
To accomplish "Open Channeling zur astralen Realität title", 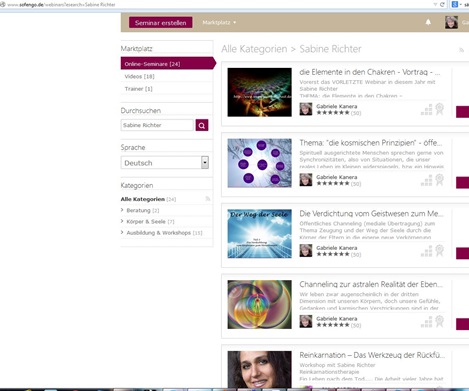I will coord(371,284).
